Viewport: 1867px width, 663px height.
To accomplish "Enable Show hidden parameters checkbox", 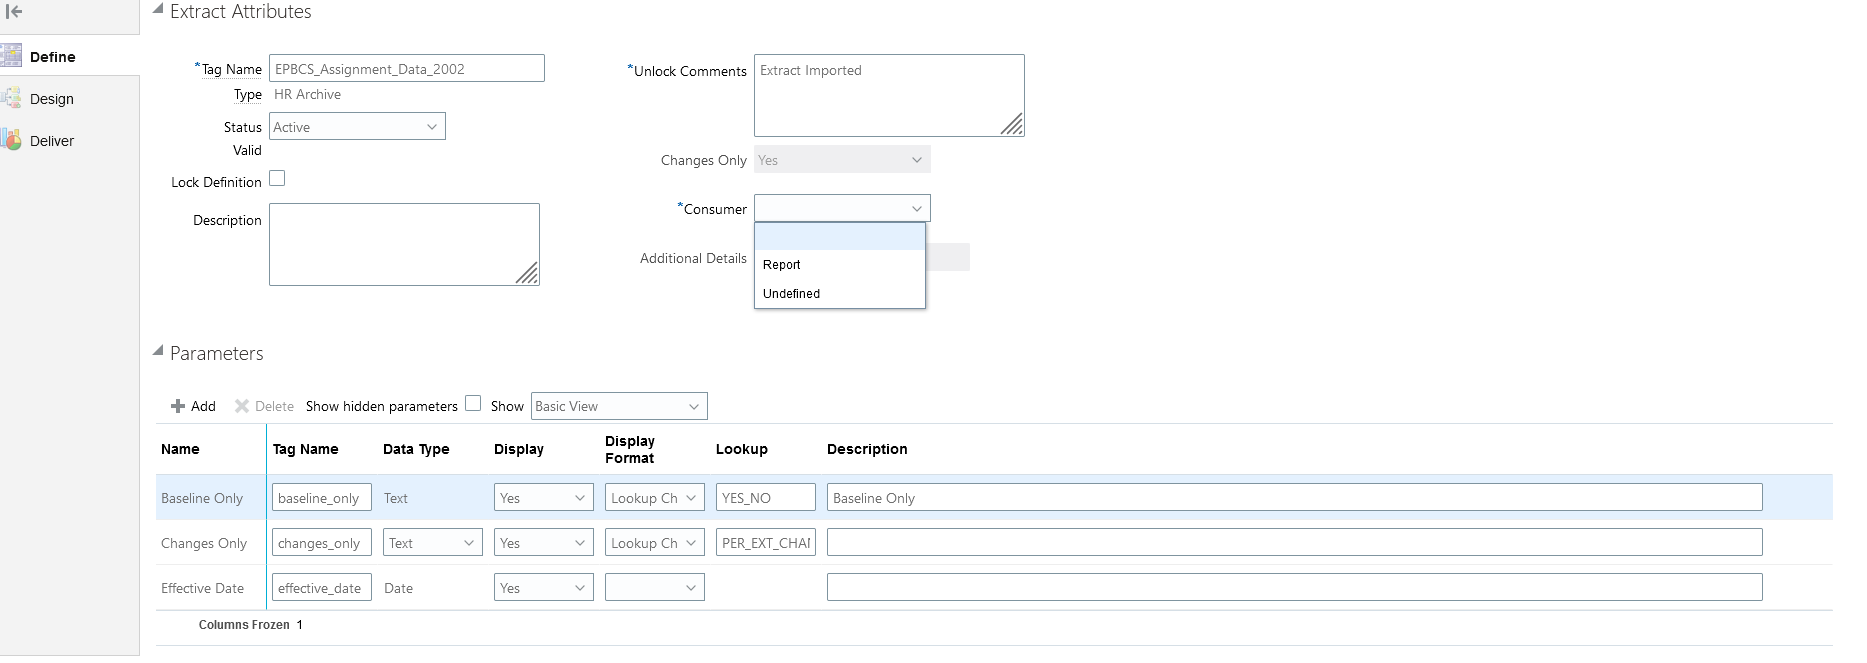I will [x=473, y=403].
